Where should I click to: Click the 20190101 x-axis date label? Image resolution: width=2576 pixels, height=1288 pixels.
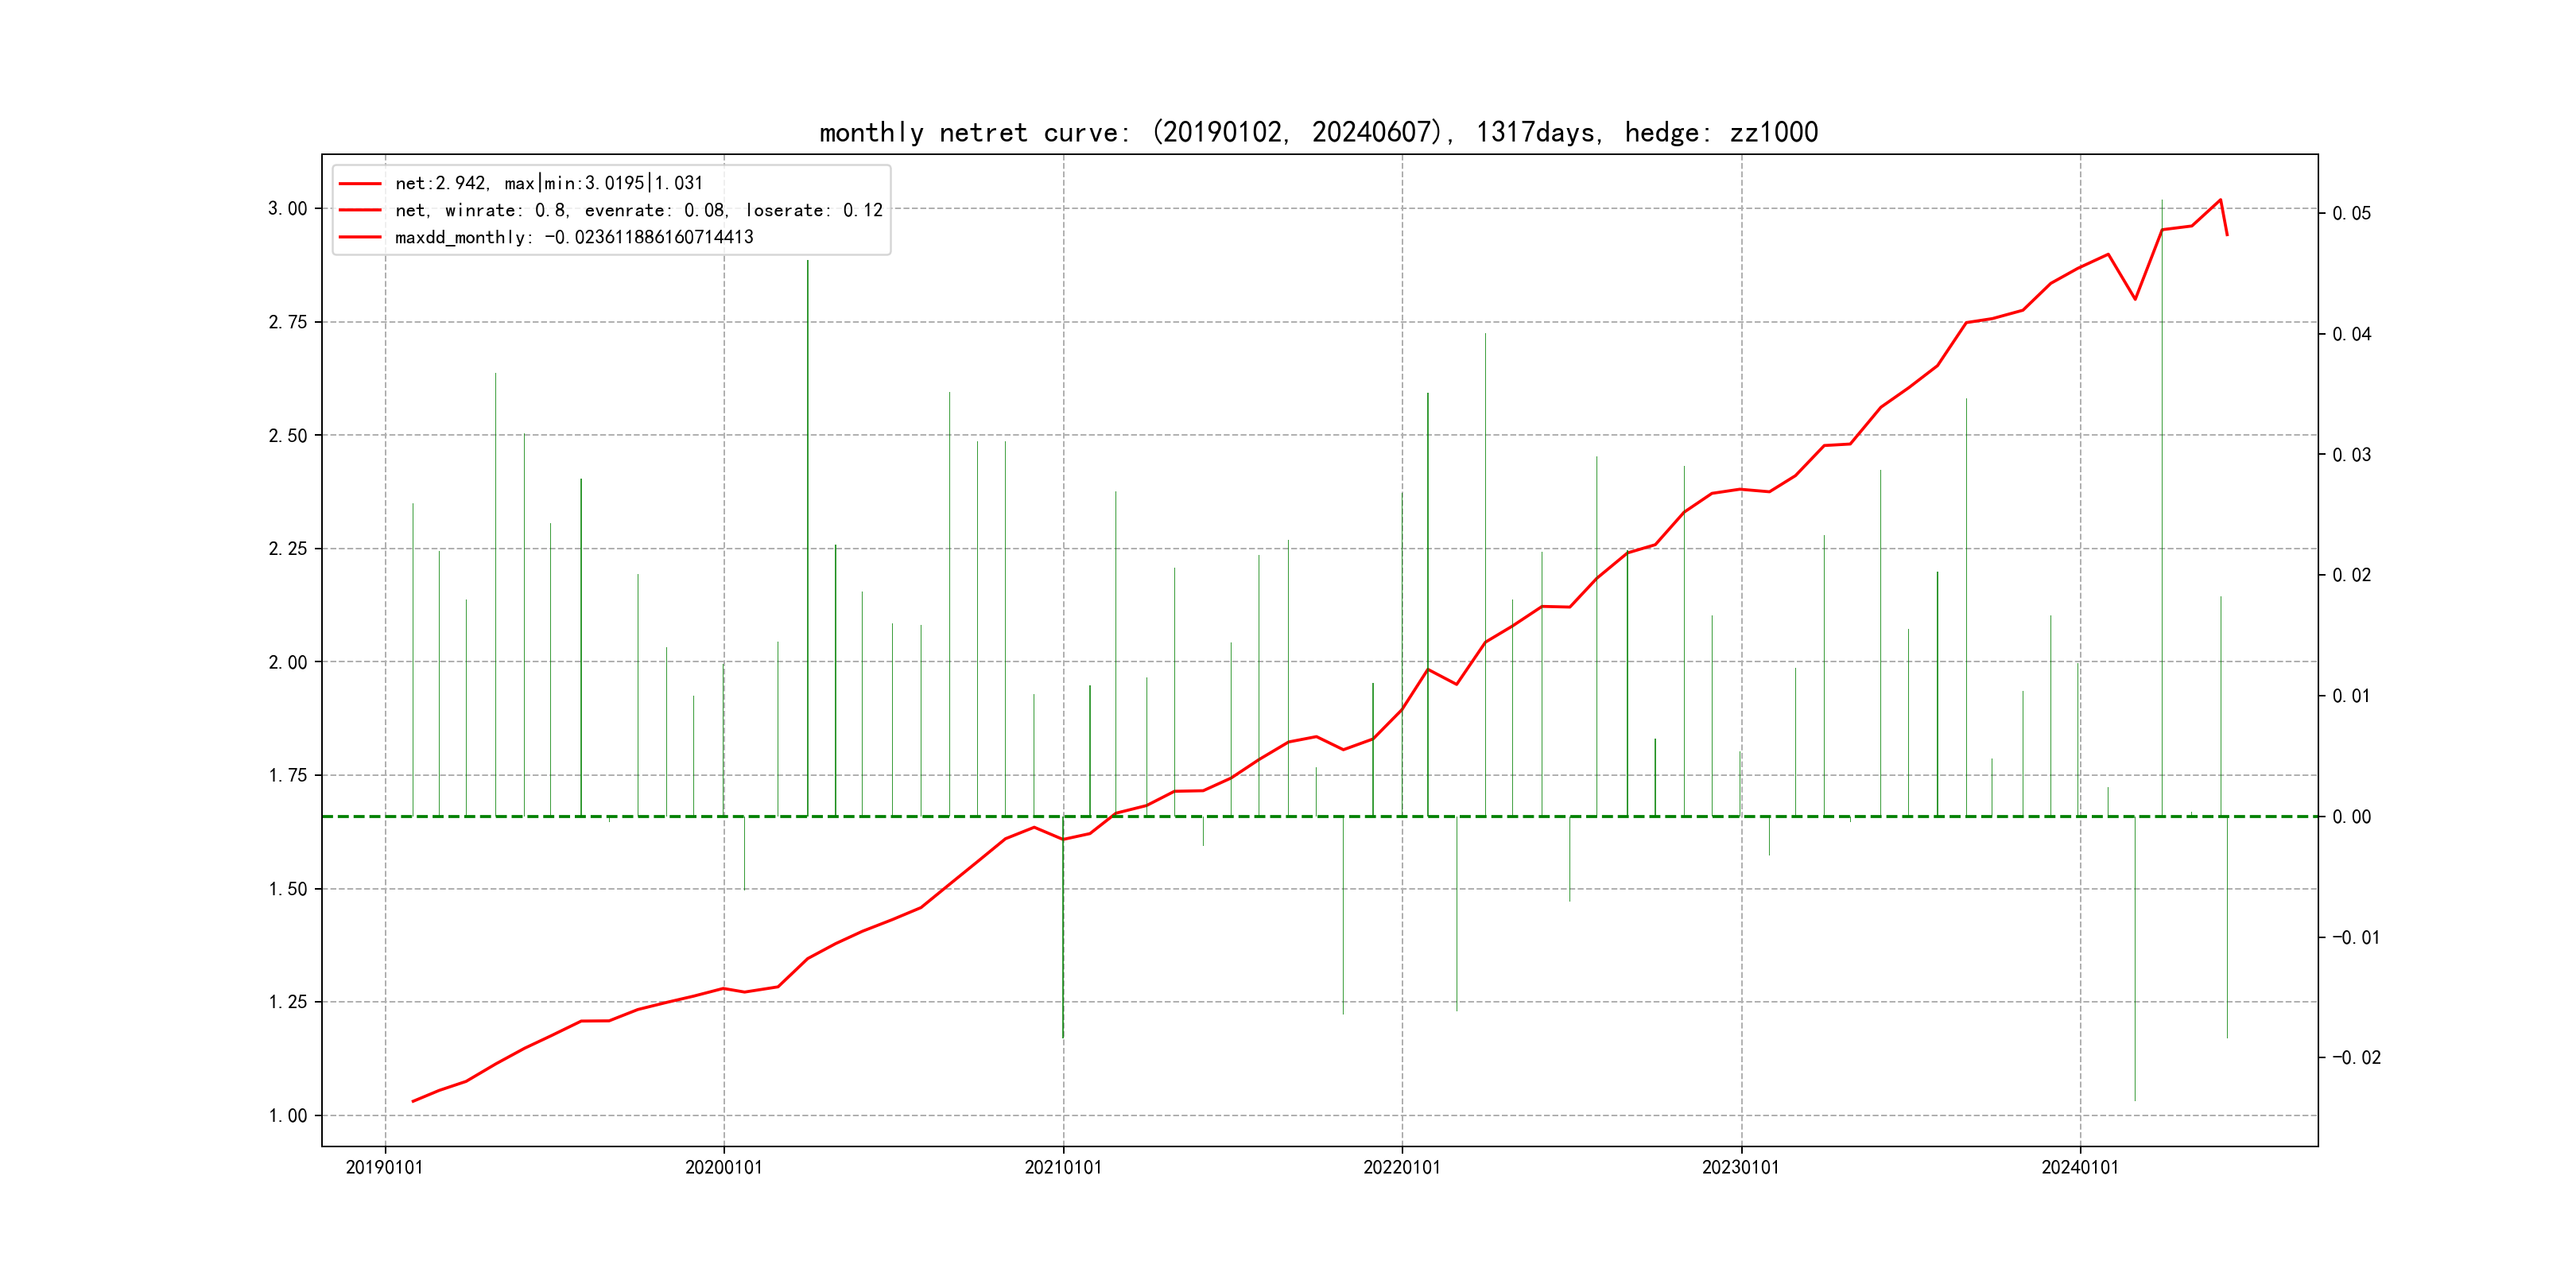click(385, 1167)
